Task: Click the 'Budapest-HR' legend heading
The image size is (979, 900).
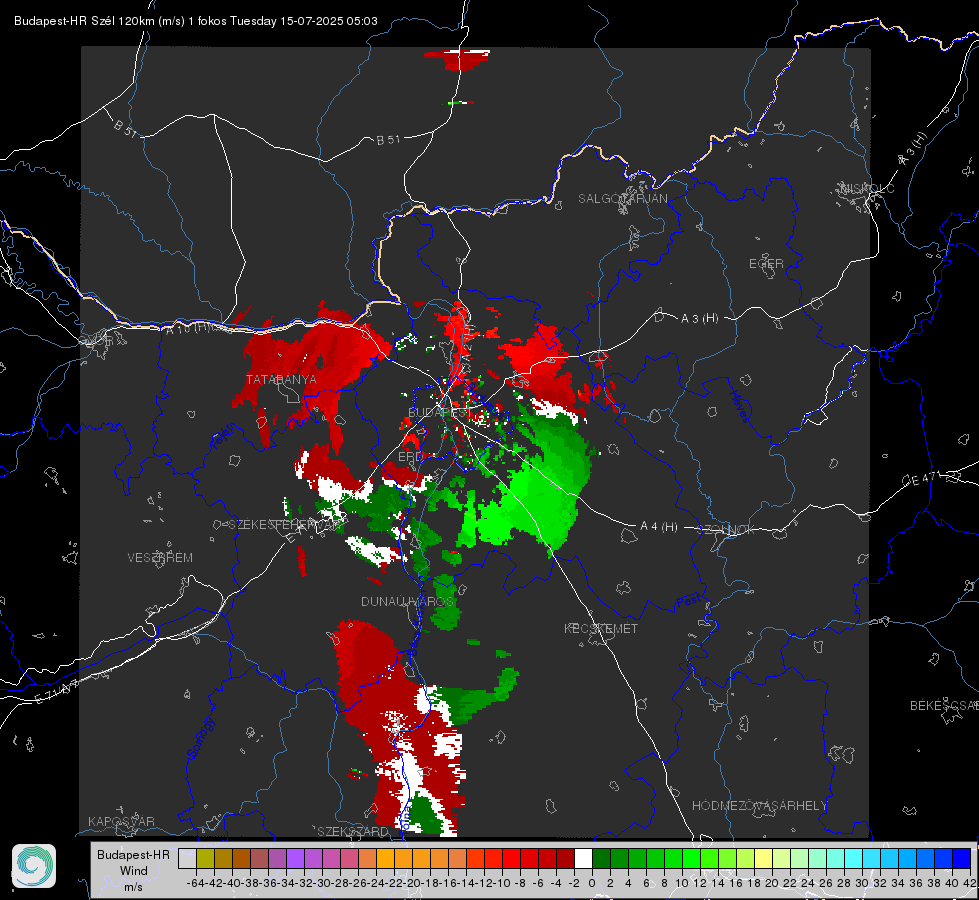Action: (x=133, y=854)
